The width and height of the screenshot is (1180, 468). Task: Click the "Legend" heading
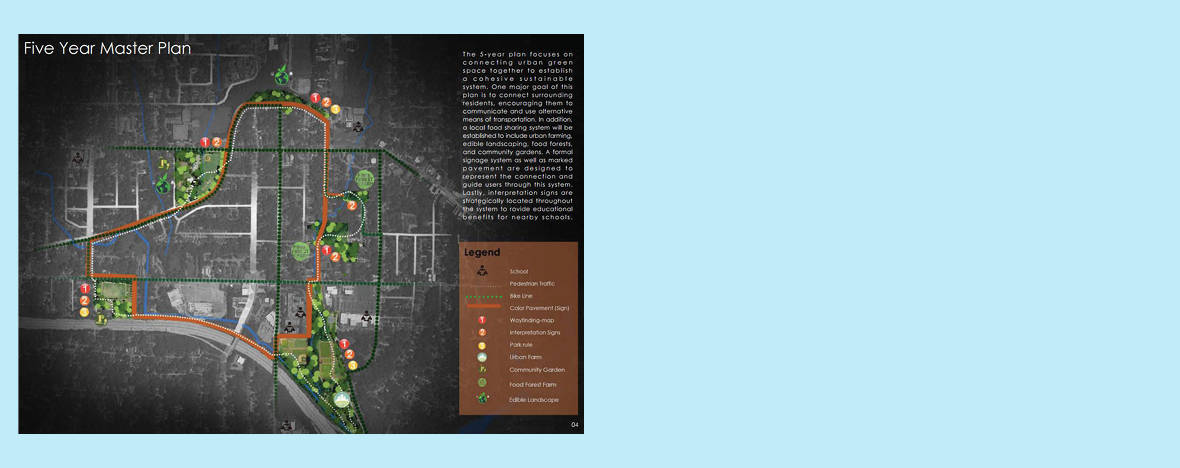tap(481, 253)
